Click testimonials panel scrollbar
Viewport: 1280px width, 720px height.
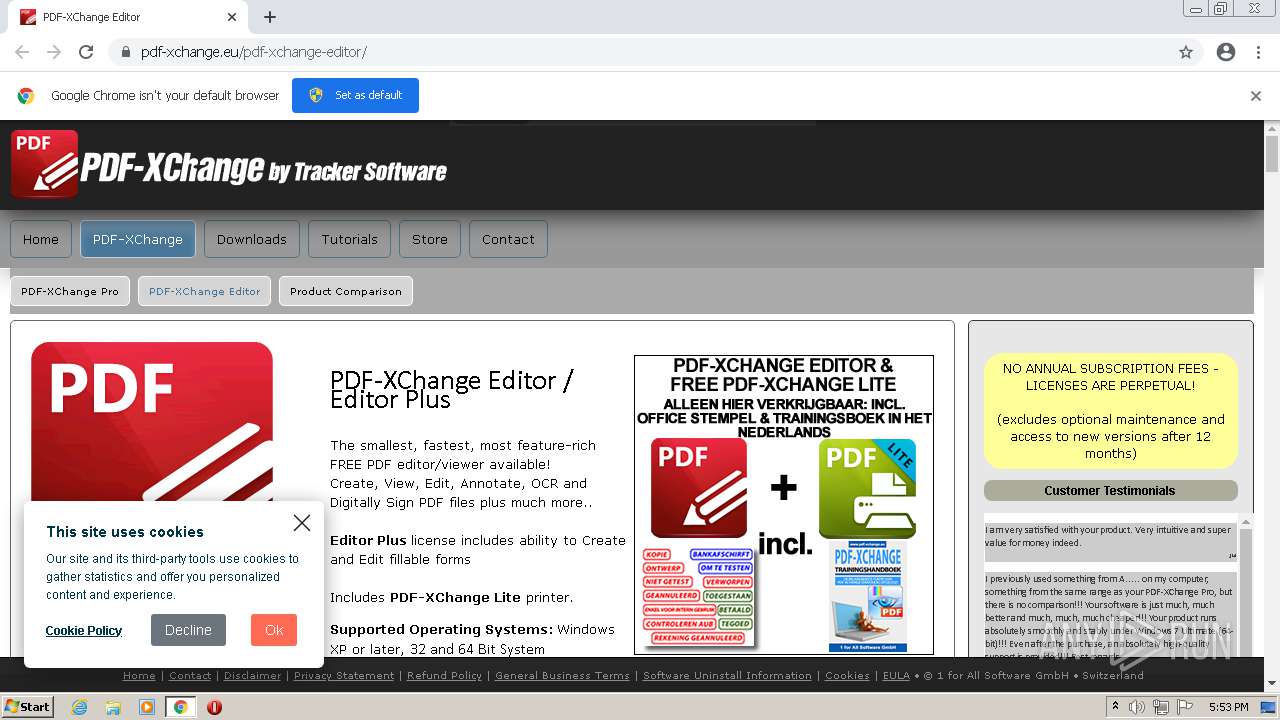[x=1244, y=590]
